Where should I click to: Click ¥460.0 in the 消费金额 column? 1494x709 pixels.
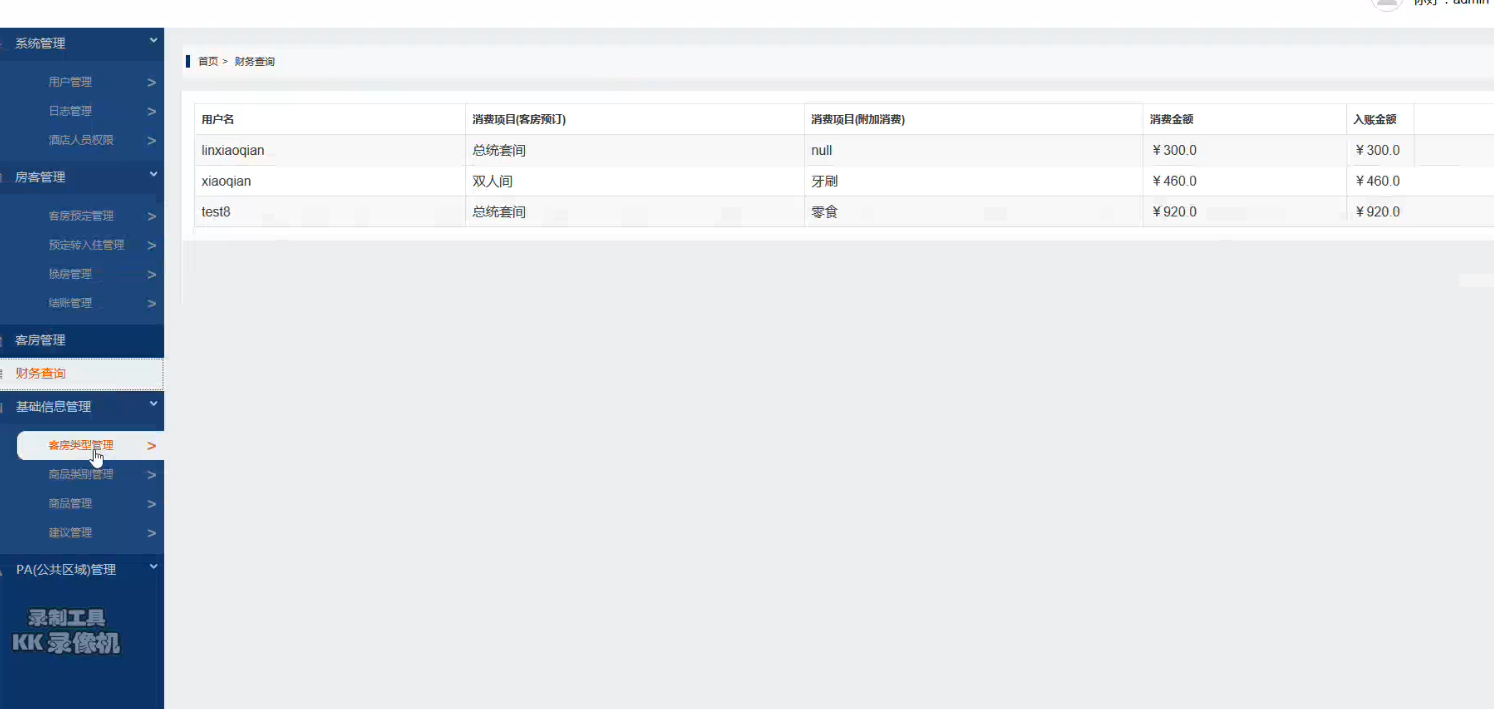(x=1174, y=182)
